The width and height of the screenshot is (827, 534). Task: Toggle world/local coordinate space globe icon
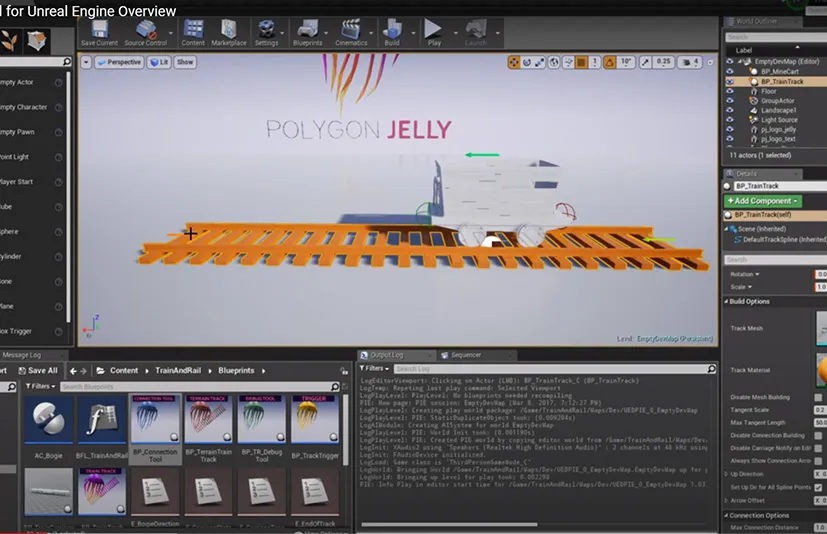554,62
